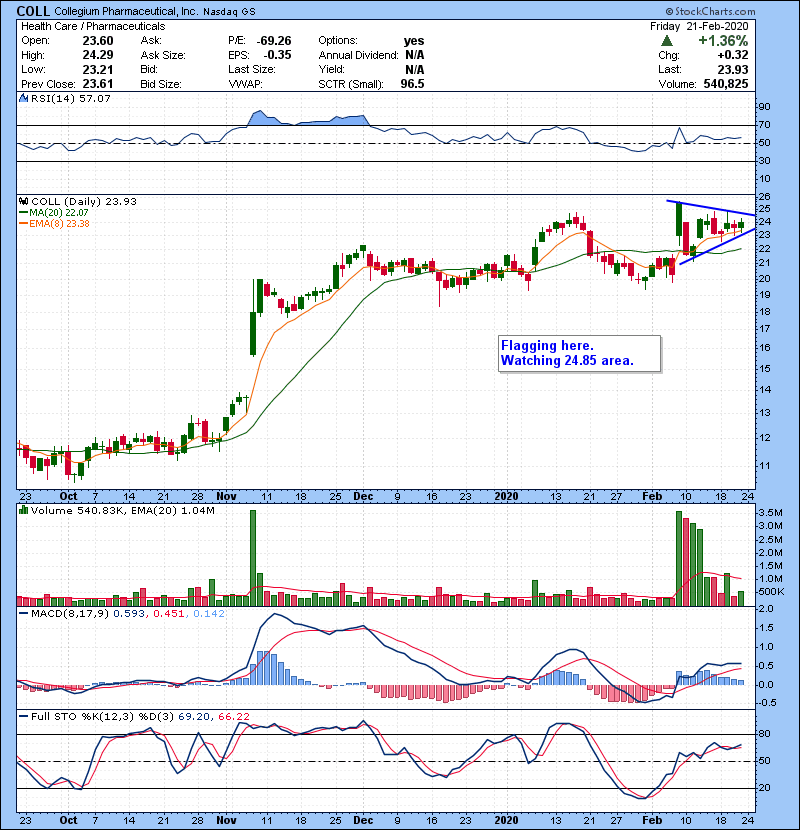Click the Volume value 540,825
The height and width of the screenshot is (830, 800).
coord(726,84)
